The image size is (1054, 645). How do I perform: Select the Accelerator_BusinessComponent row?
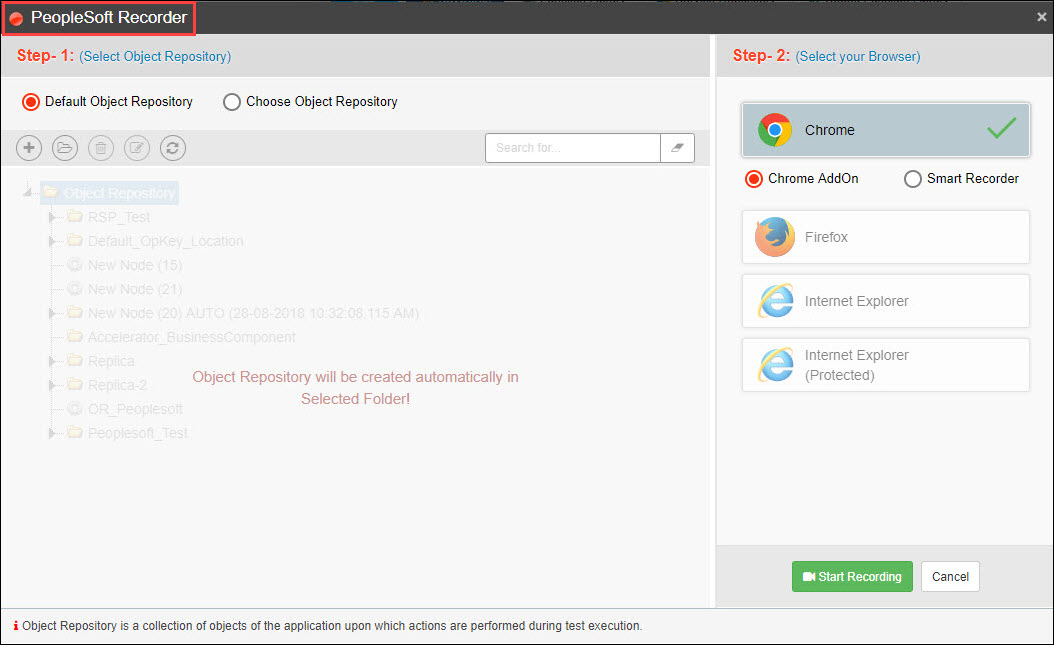pyautogui.click(x=181, y=337)
